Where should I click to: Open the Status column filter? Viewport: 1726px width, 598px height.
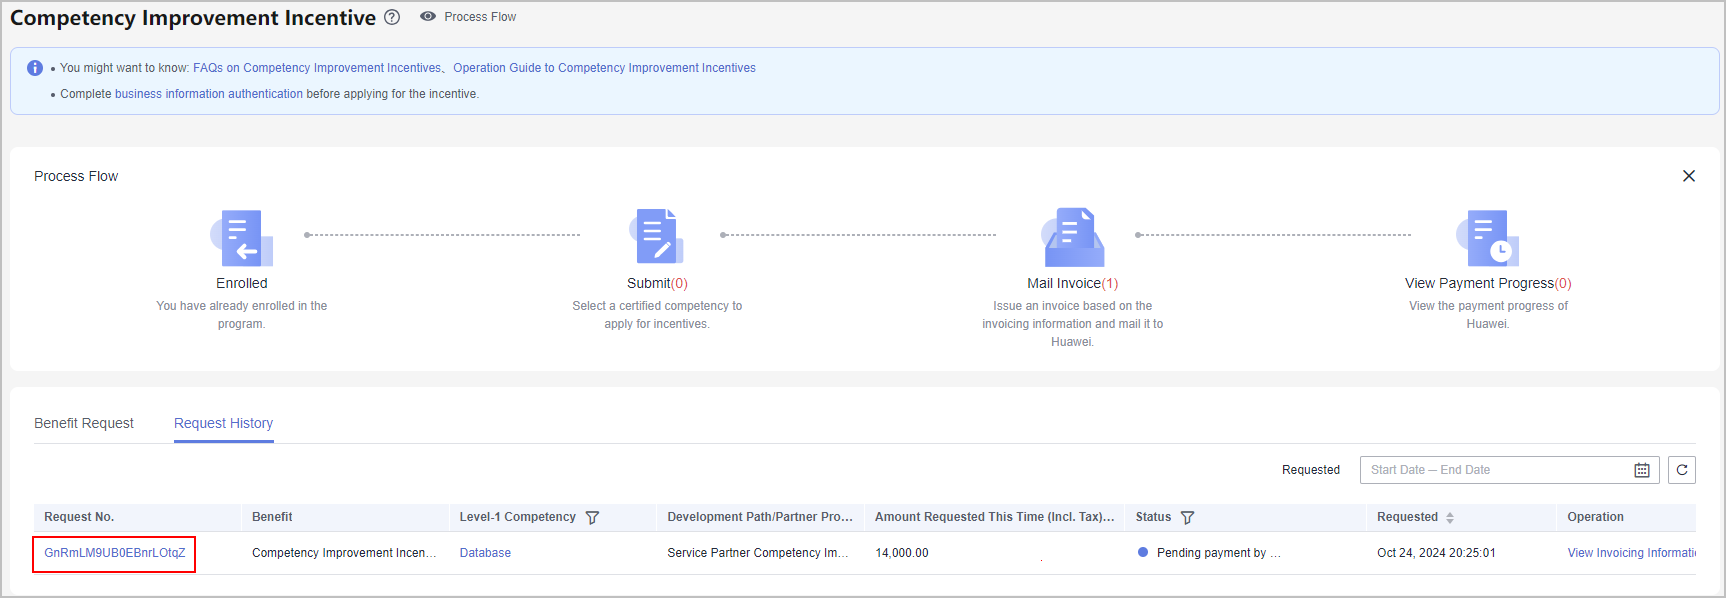click(x=1187, y=518)
